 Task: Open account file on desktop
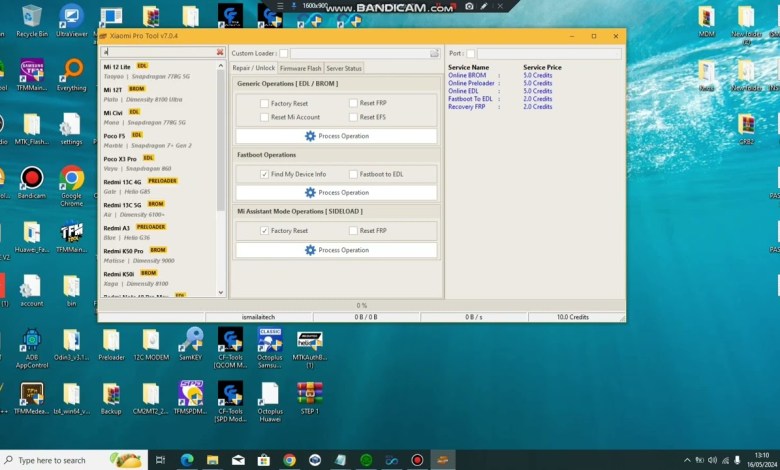point(32,290)
